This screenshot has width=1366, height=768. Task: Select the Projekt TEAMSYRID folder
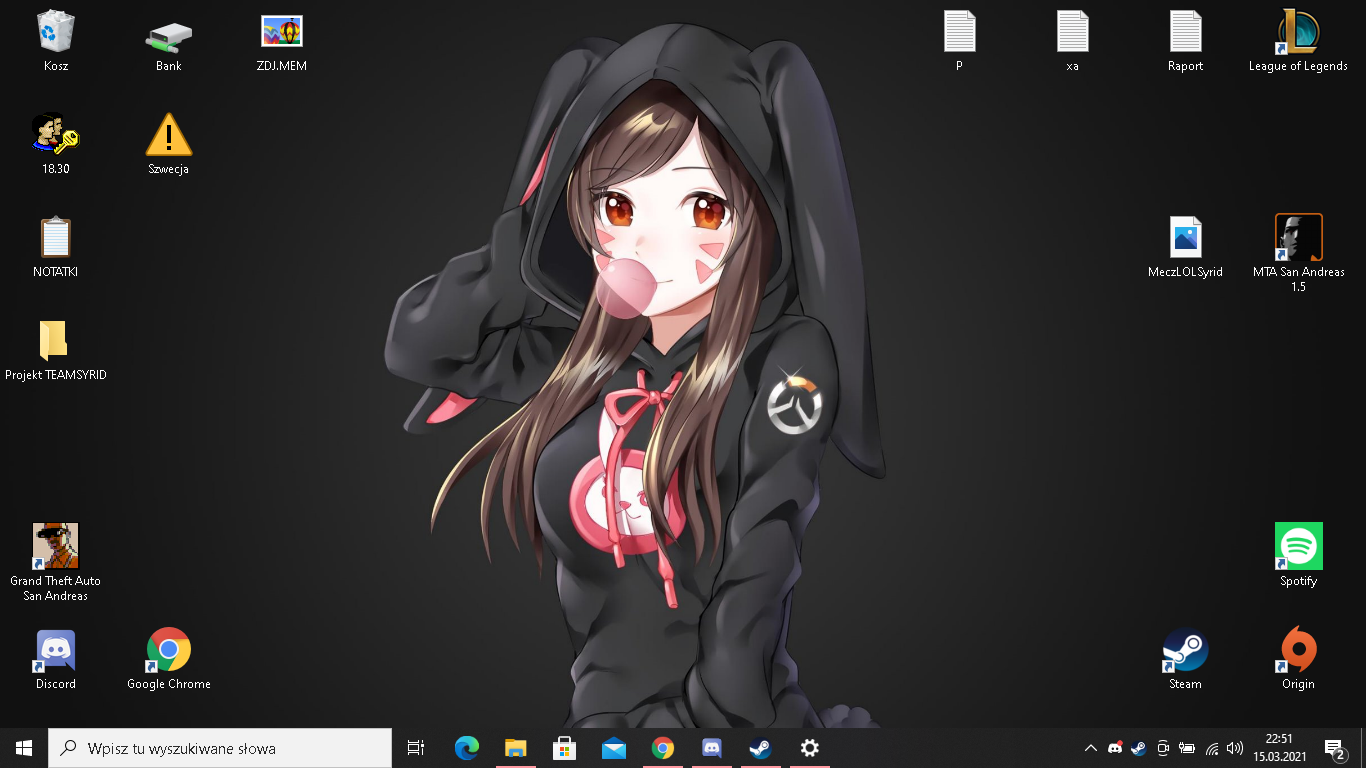coord(56,350)
